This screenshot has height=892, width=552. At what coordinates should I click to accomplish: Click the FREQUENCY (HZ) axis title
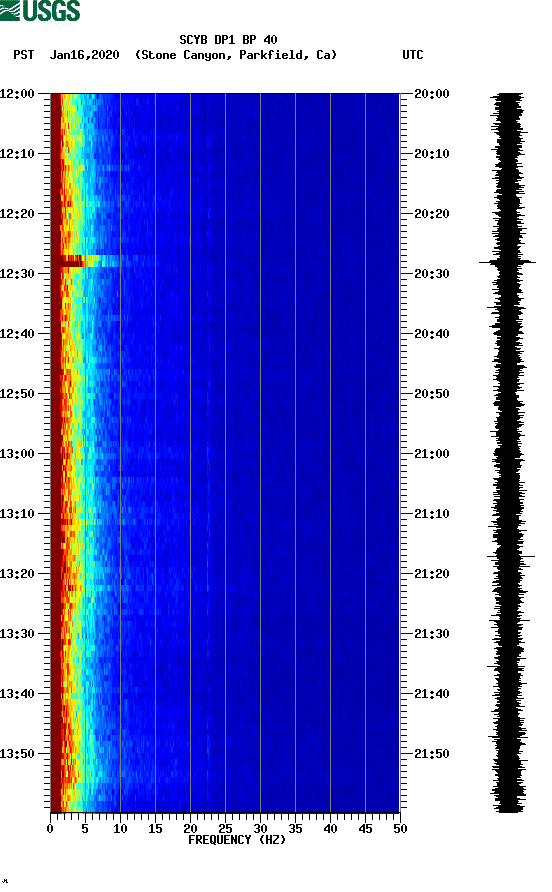[237, 840]
